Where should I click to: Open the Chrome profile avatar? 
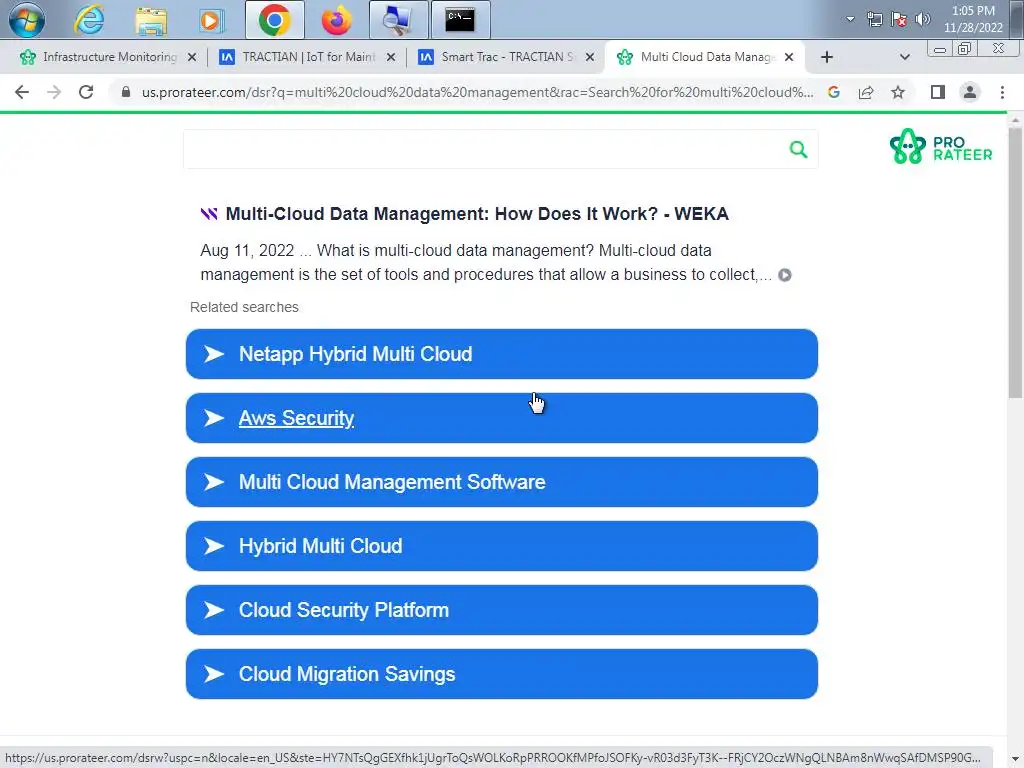coord(970,92)
